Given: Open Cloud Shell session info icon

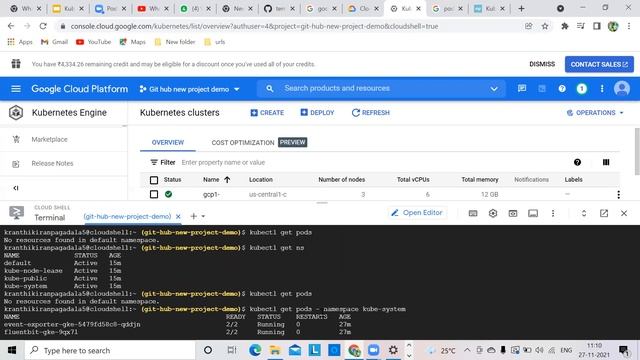Looking at the screenshot, I should 533,213.
